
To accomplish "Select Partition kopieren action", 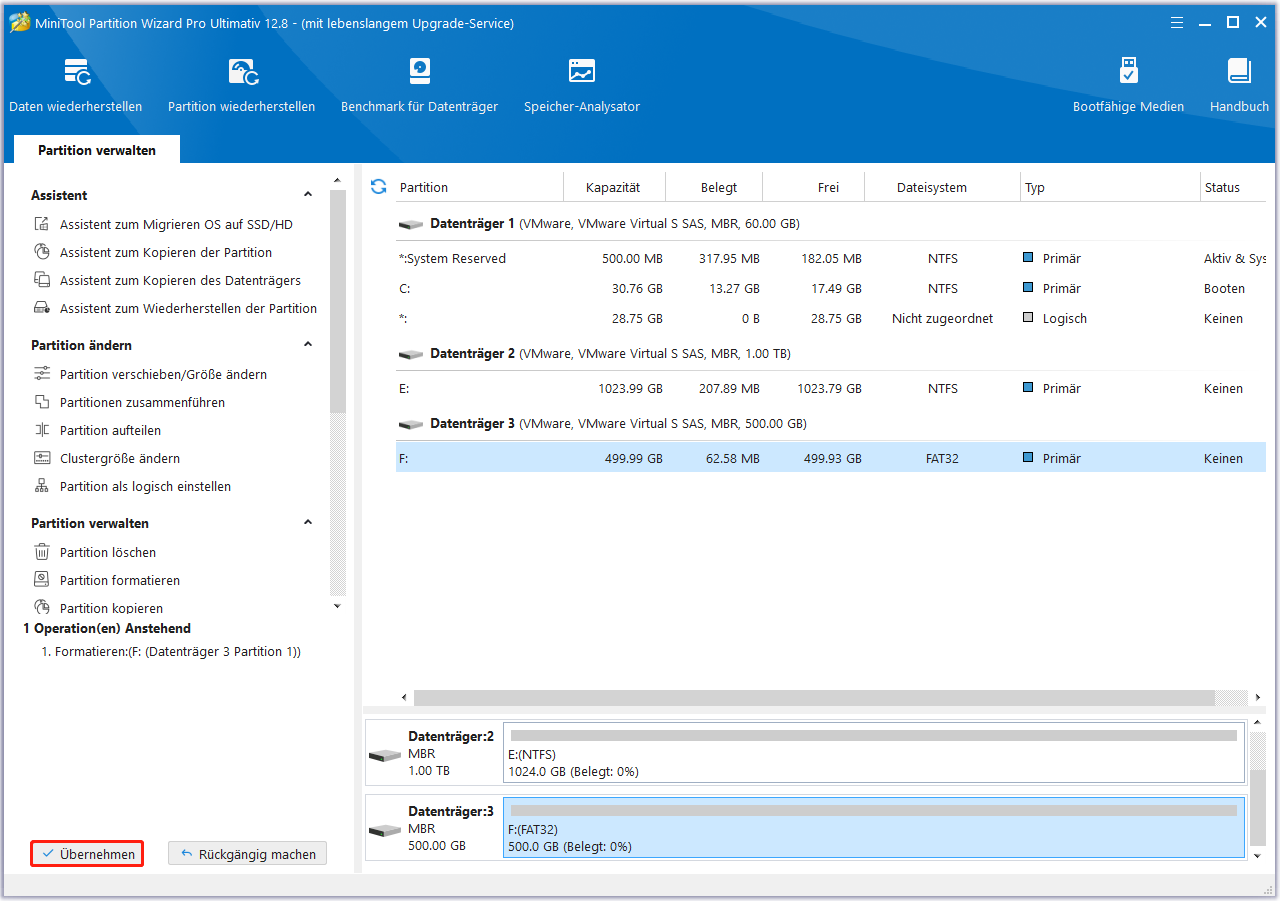I will pyautogui.click(x=111, y=608).
